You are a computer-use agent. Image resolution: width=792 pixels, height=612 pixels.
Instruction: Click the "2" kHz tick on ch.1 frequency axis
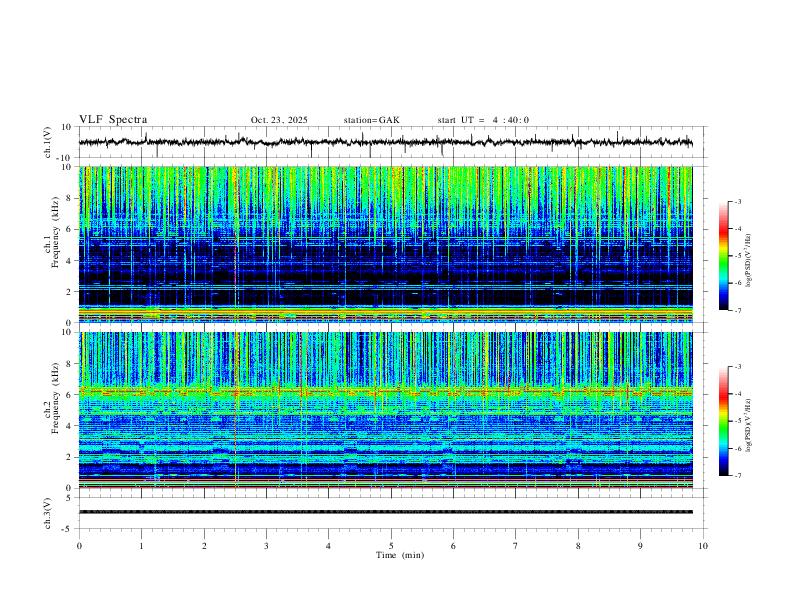(70, 291)
